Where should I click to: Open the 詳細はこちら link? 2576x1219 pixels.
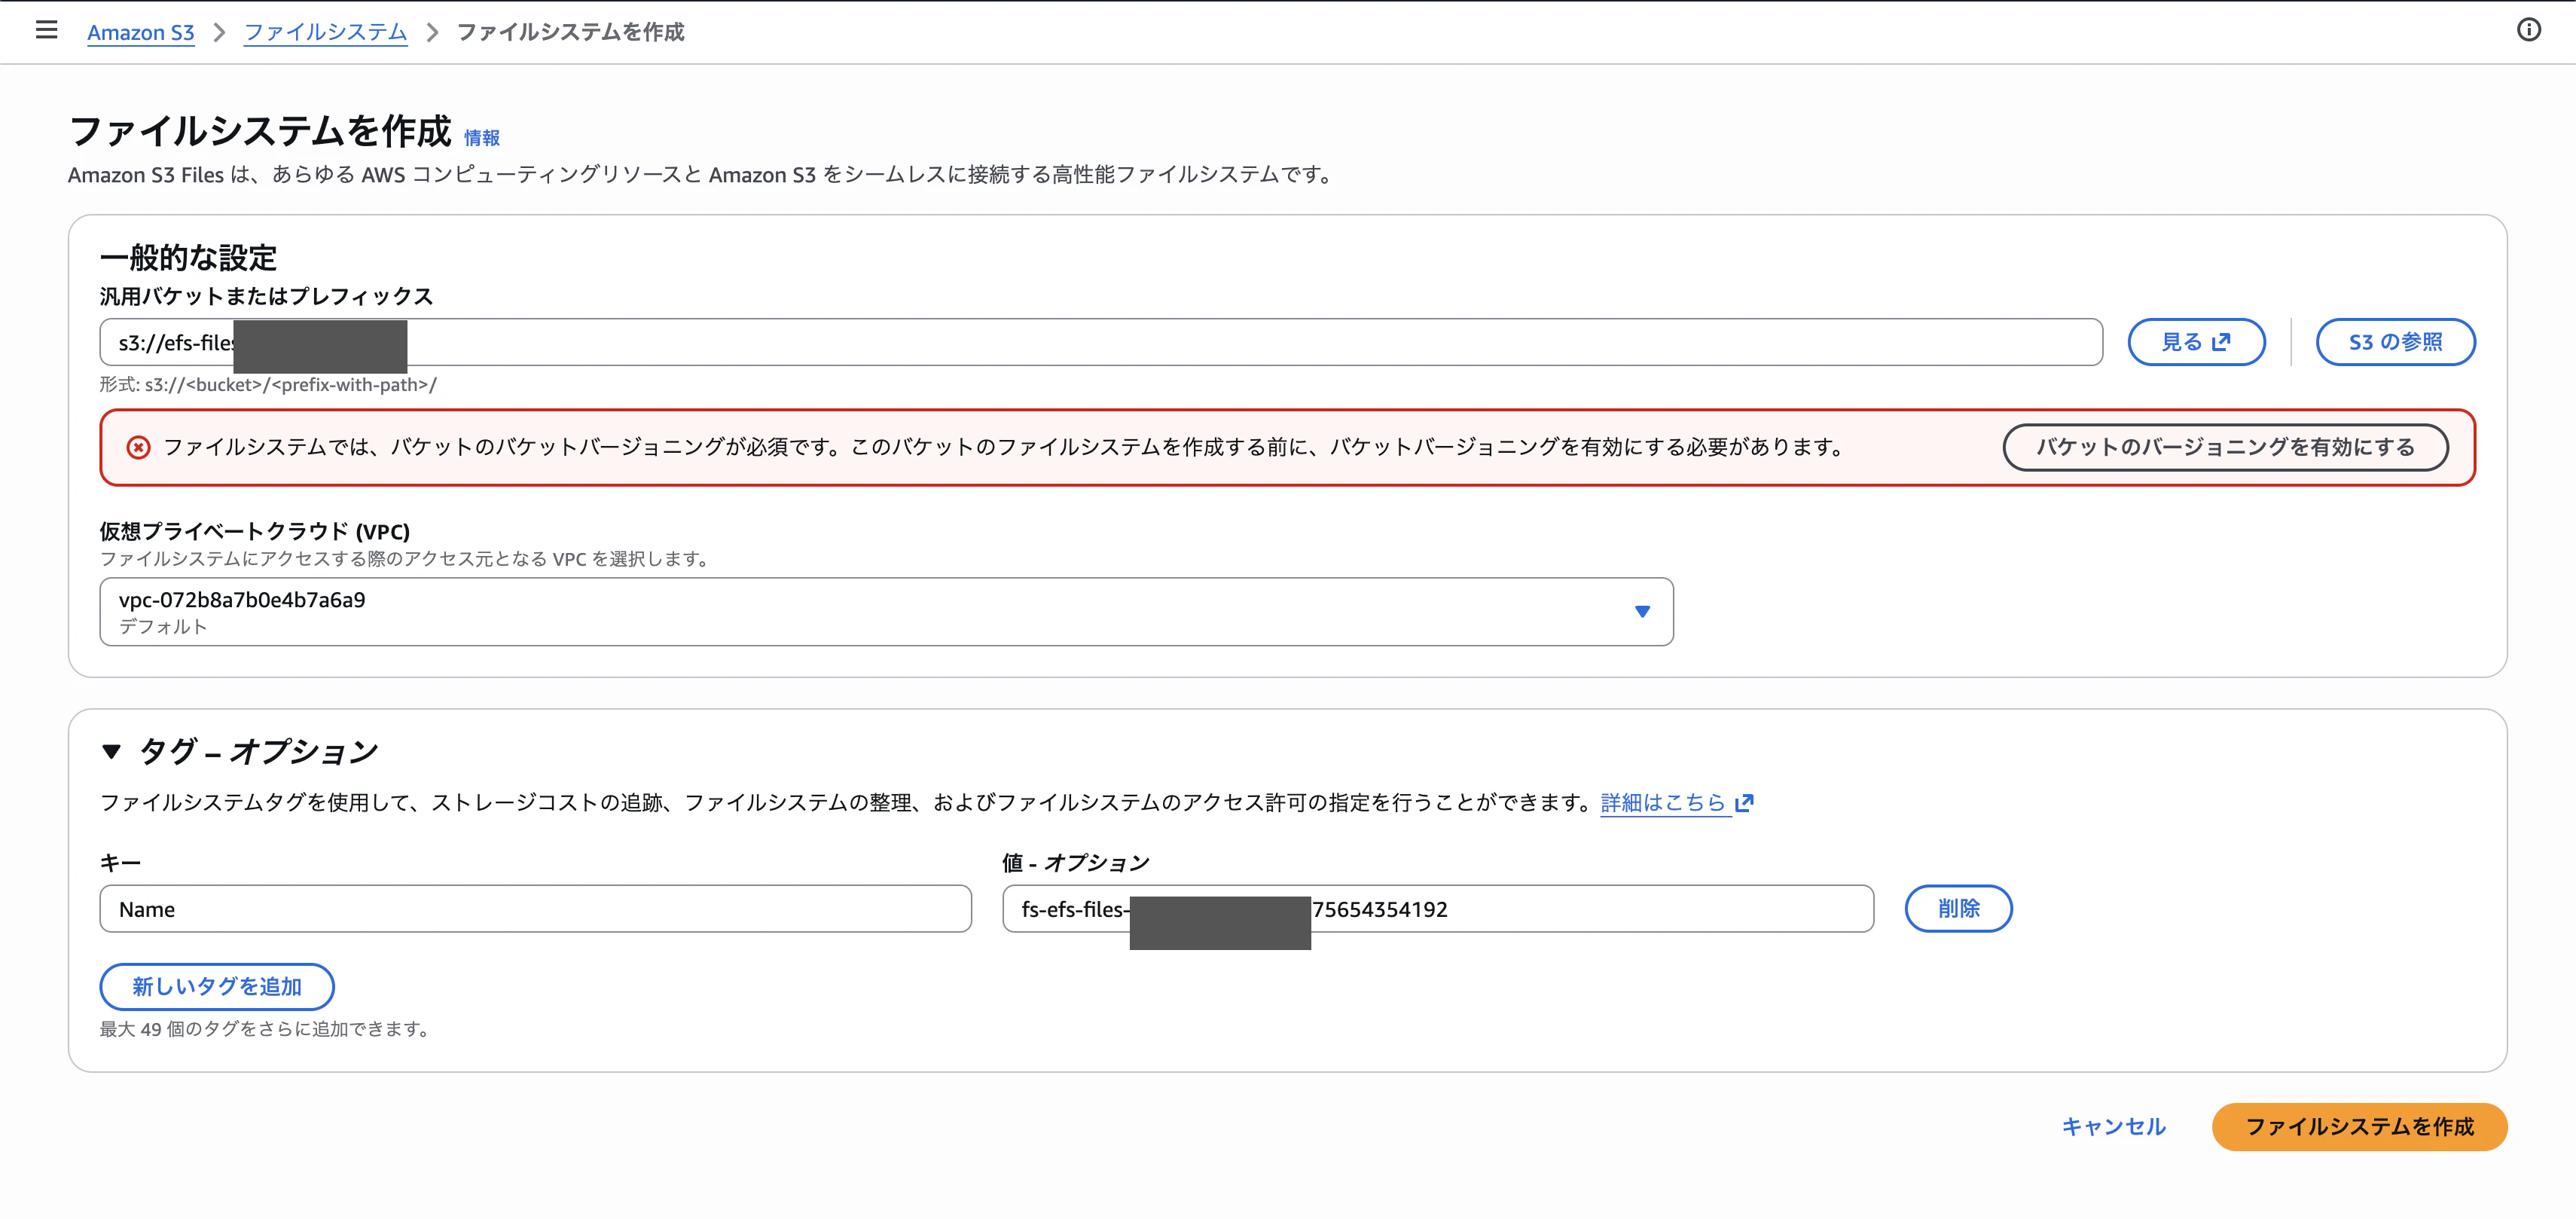coord(1676,802)
